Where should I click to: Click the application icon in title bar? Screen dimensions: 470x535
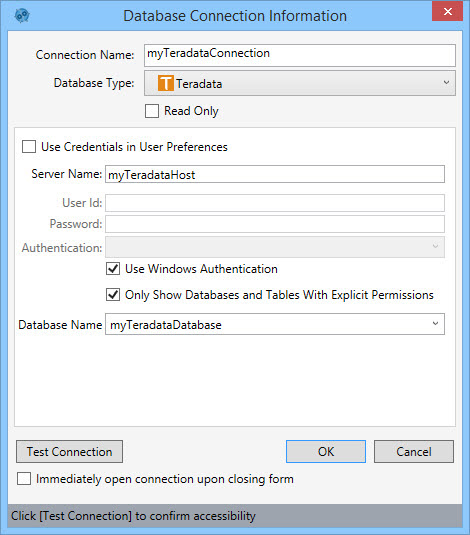(22, 15)
